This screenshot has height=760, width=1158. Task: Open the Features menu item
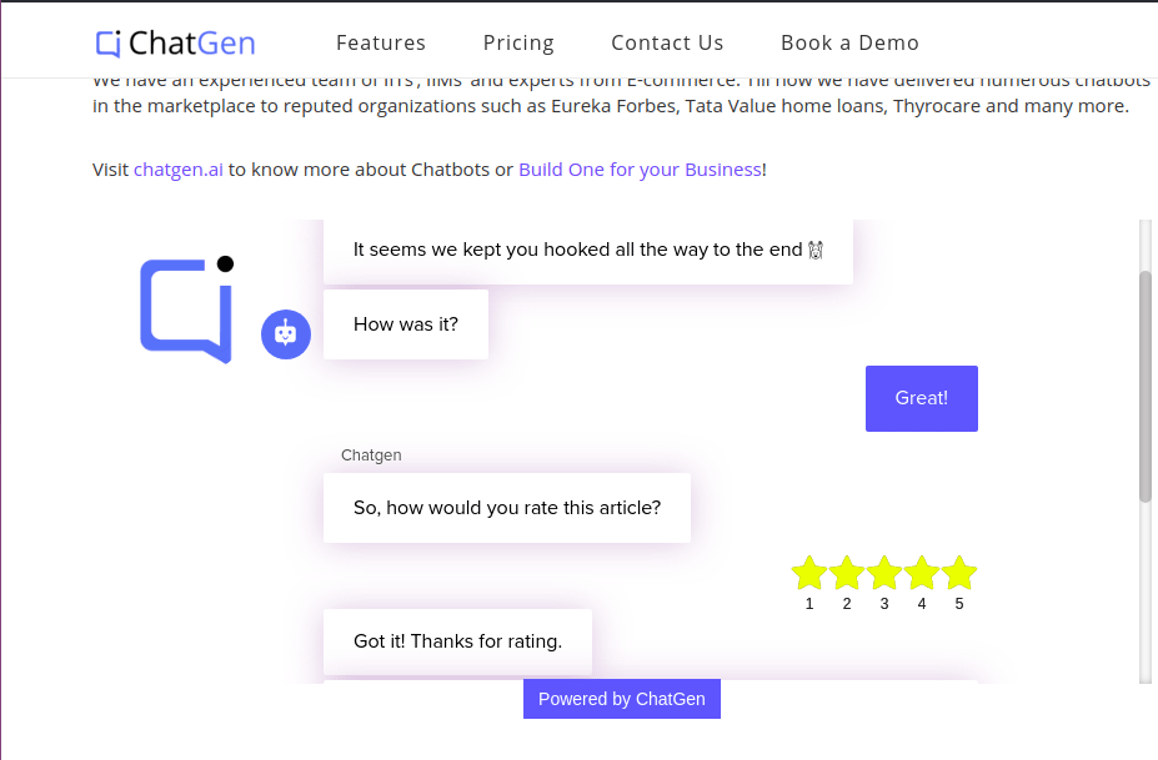tap(381, 43)
